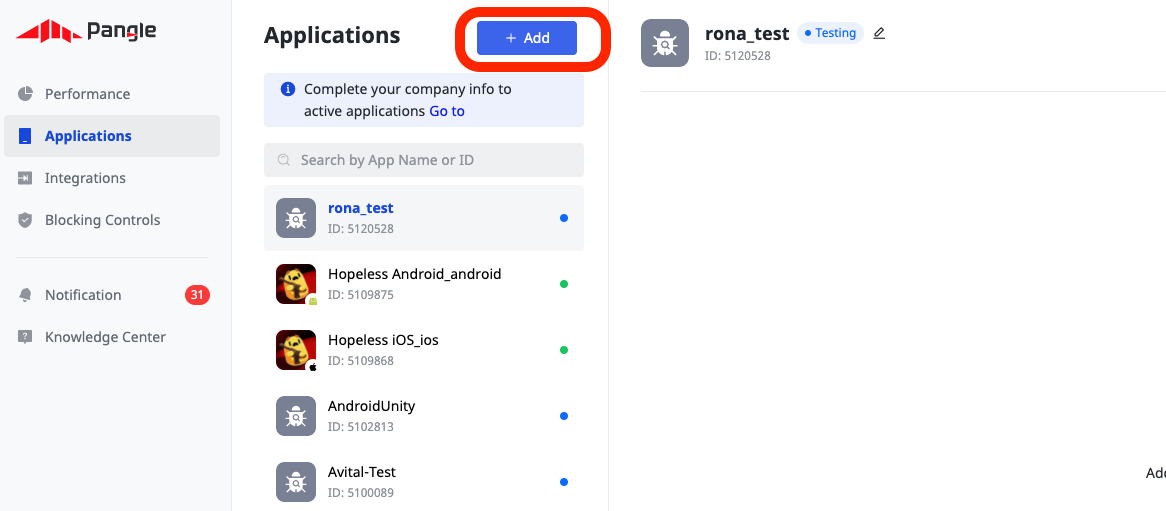1166x511 pixels.
Task: Follow the Go to link
Action: click(447, 111)
